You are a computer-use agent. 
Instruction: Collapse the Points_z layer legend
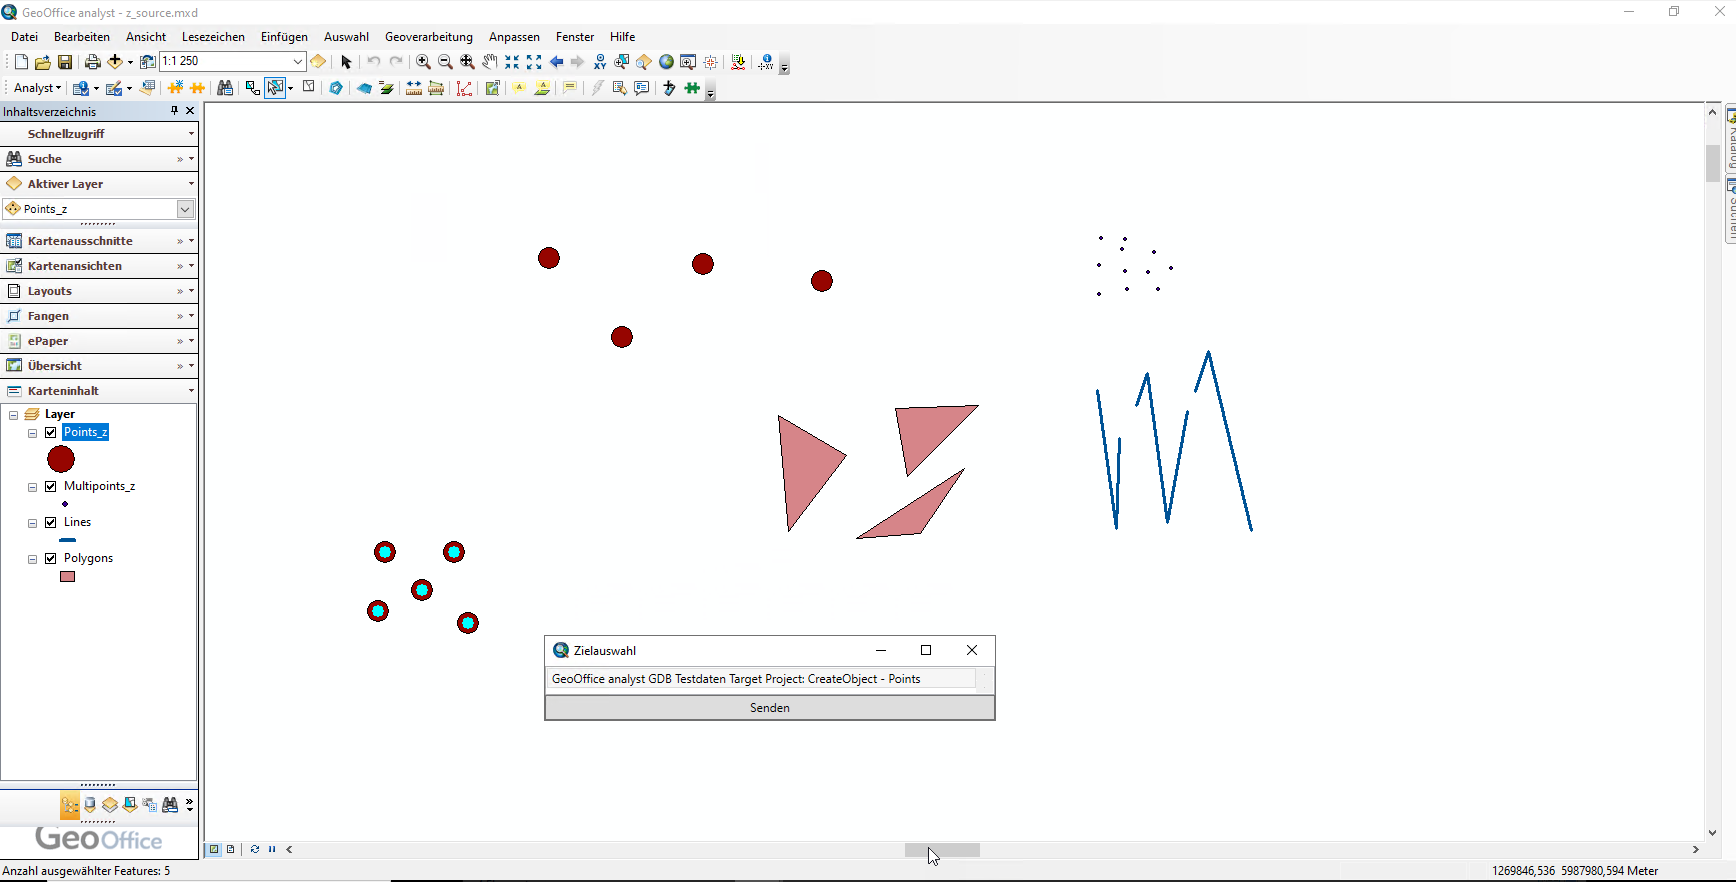[33, 433]
